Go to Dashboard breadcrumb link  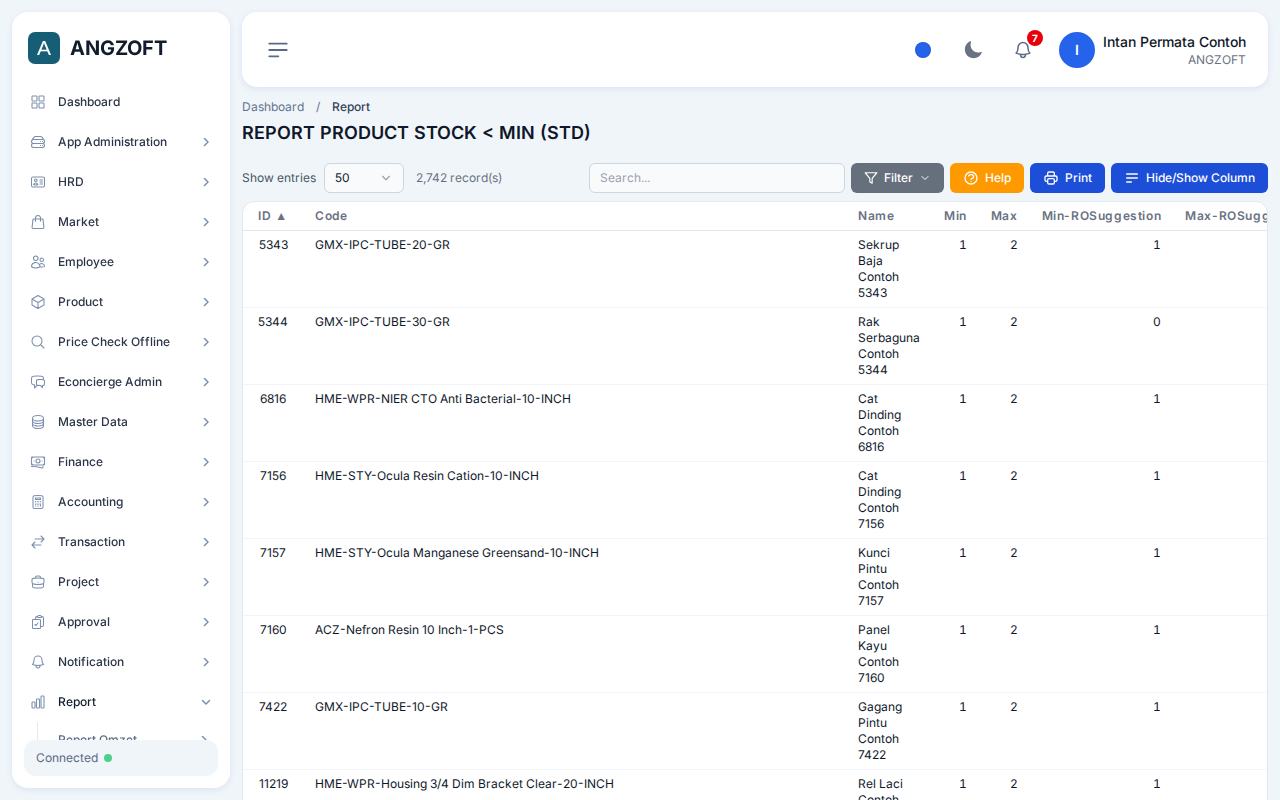coord(273,107)
